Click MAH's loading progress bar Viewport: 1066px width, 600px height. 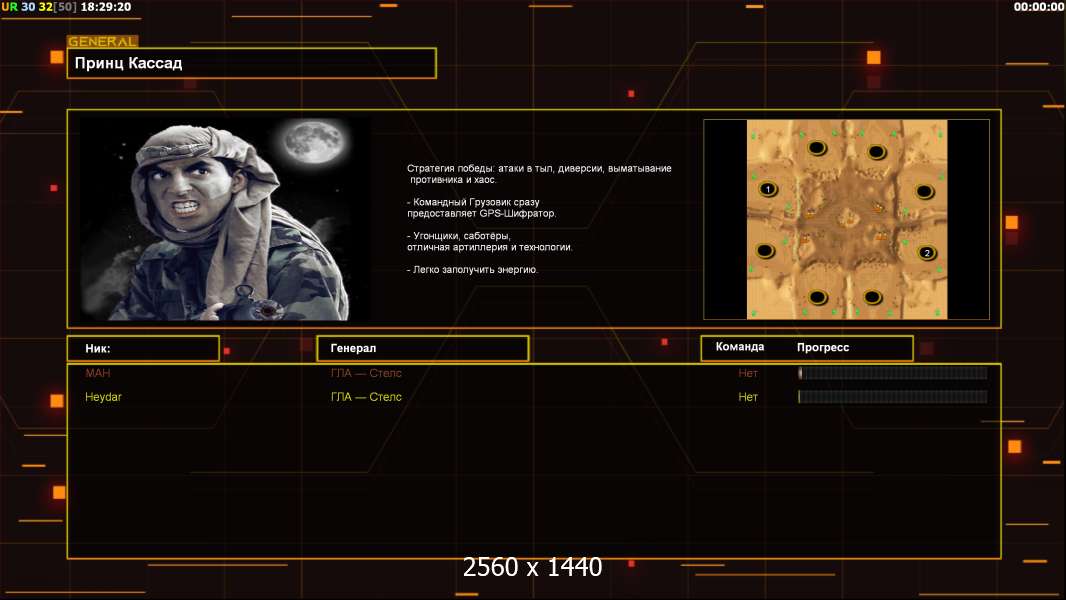(893, 372)
